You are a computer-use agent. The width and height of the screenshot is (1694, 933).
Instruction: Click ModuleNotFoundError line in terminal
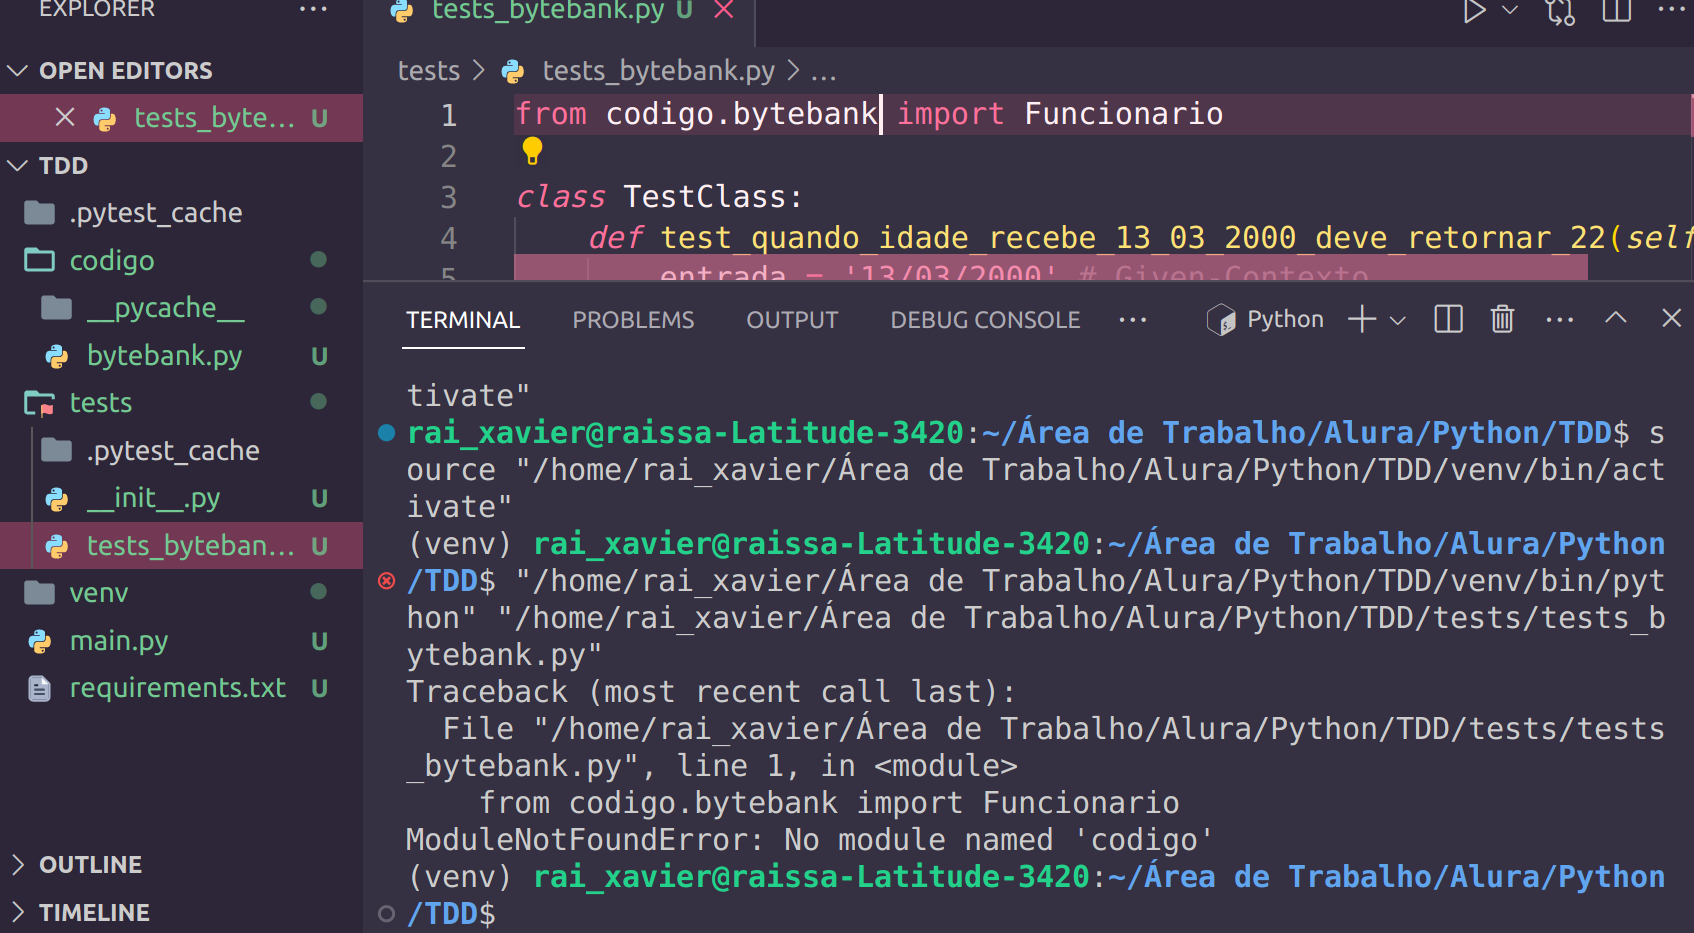point(810,840)
